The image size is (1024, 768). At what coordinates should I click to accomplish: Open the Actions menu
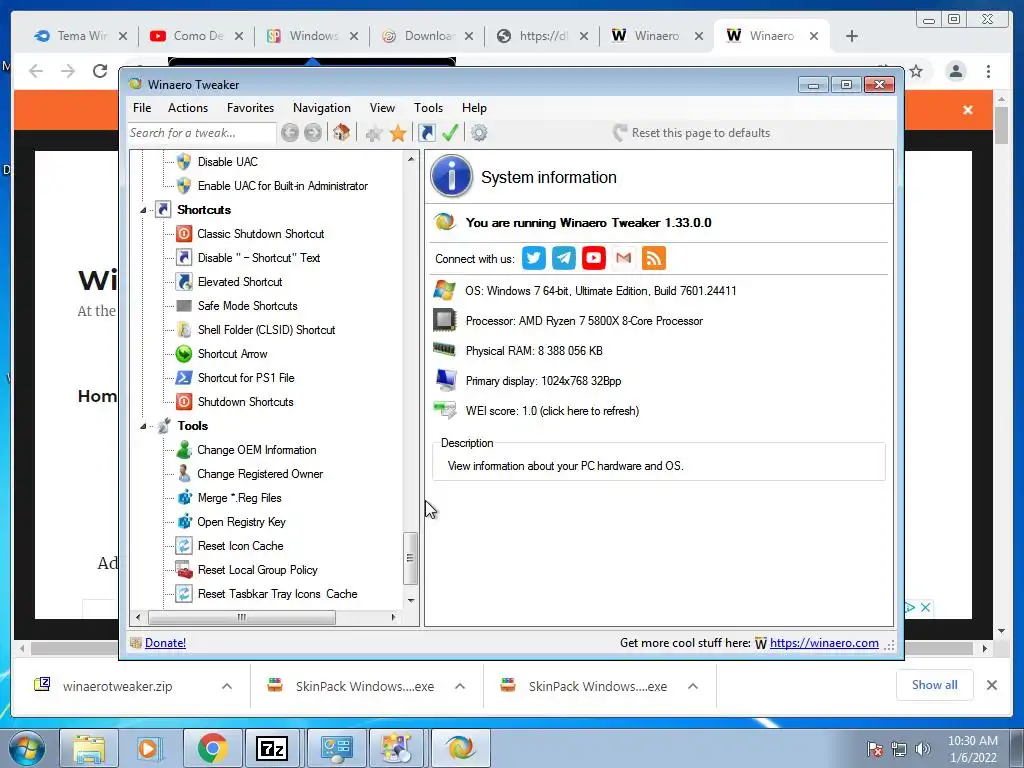(188, 108)
